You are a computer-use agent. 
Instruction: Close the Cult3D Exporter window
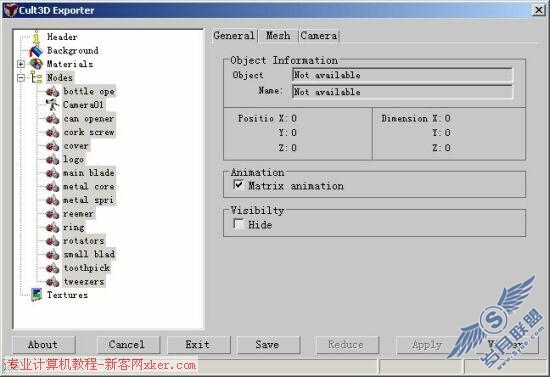[x=538, y=10]
